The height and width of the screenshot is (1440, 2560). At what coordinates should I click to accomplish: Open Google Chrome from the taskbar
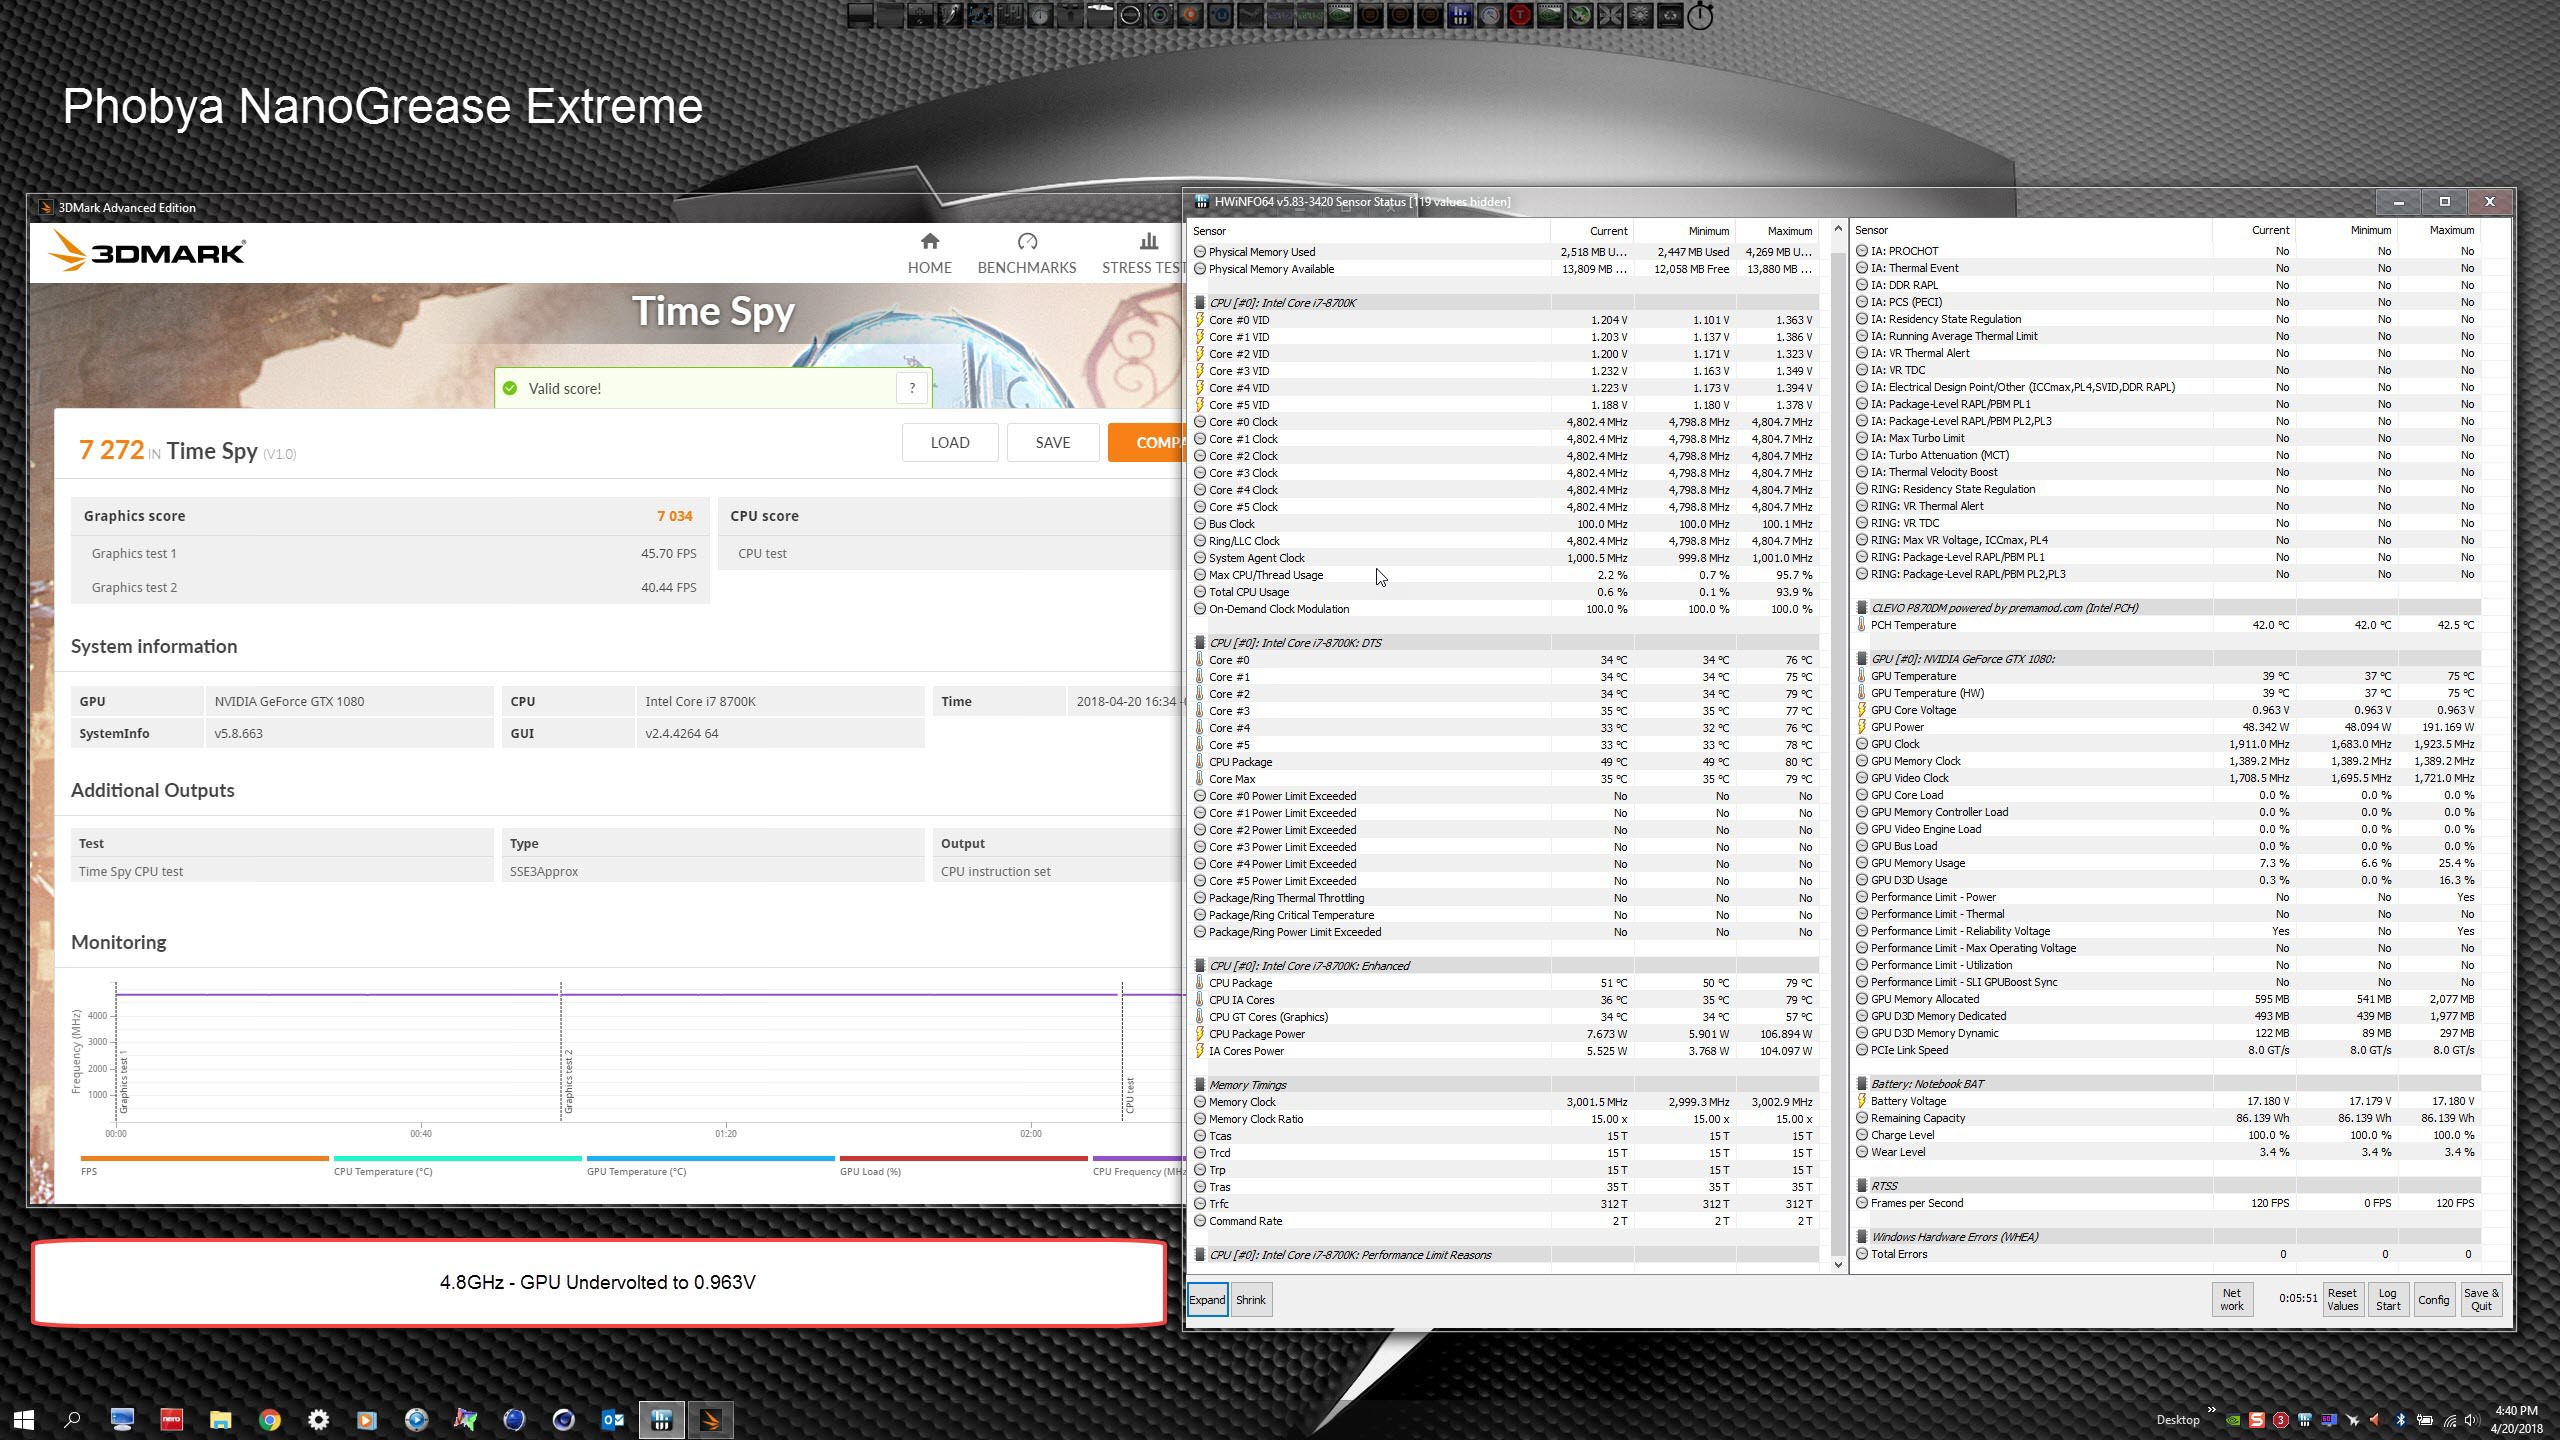point(269,1419)
